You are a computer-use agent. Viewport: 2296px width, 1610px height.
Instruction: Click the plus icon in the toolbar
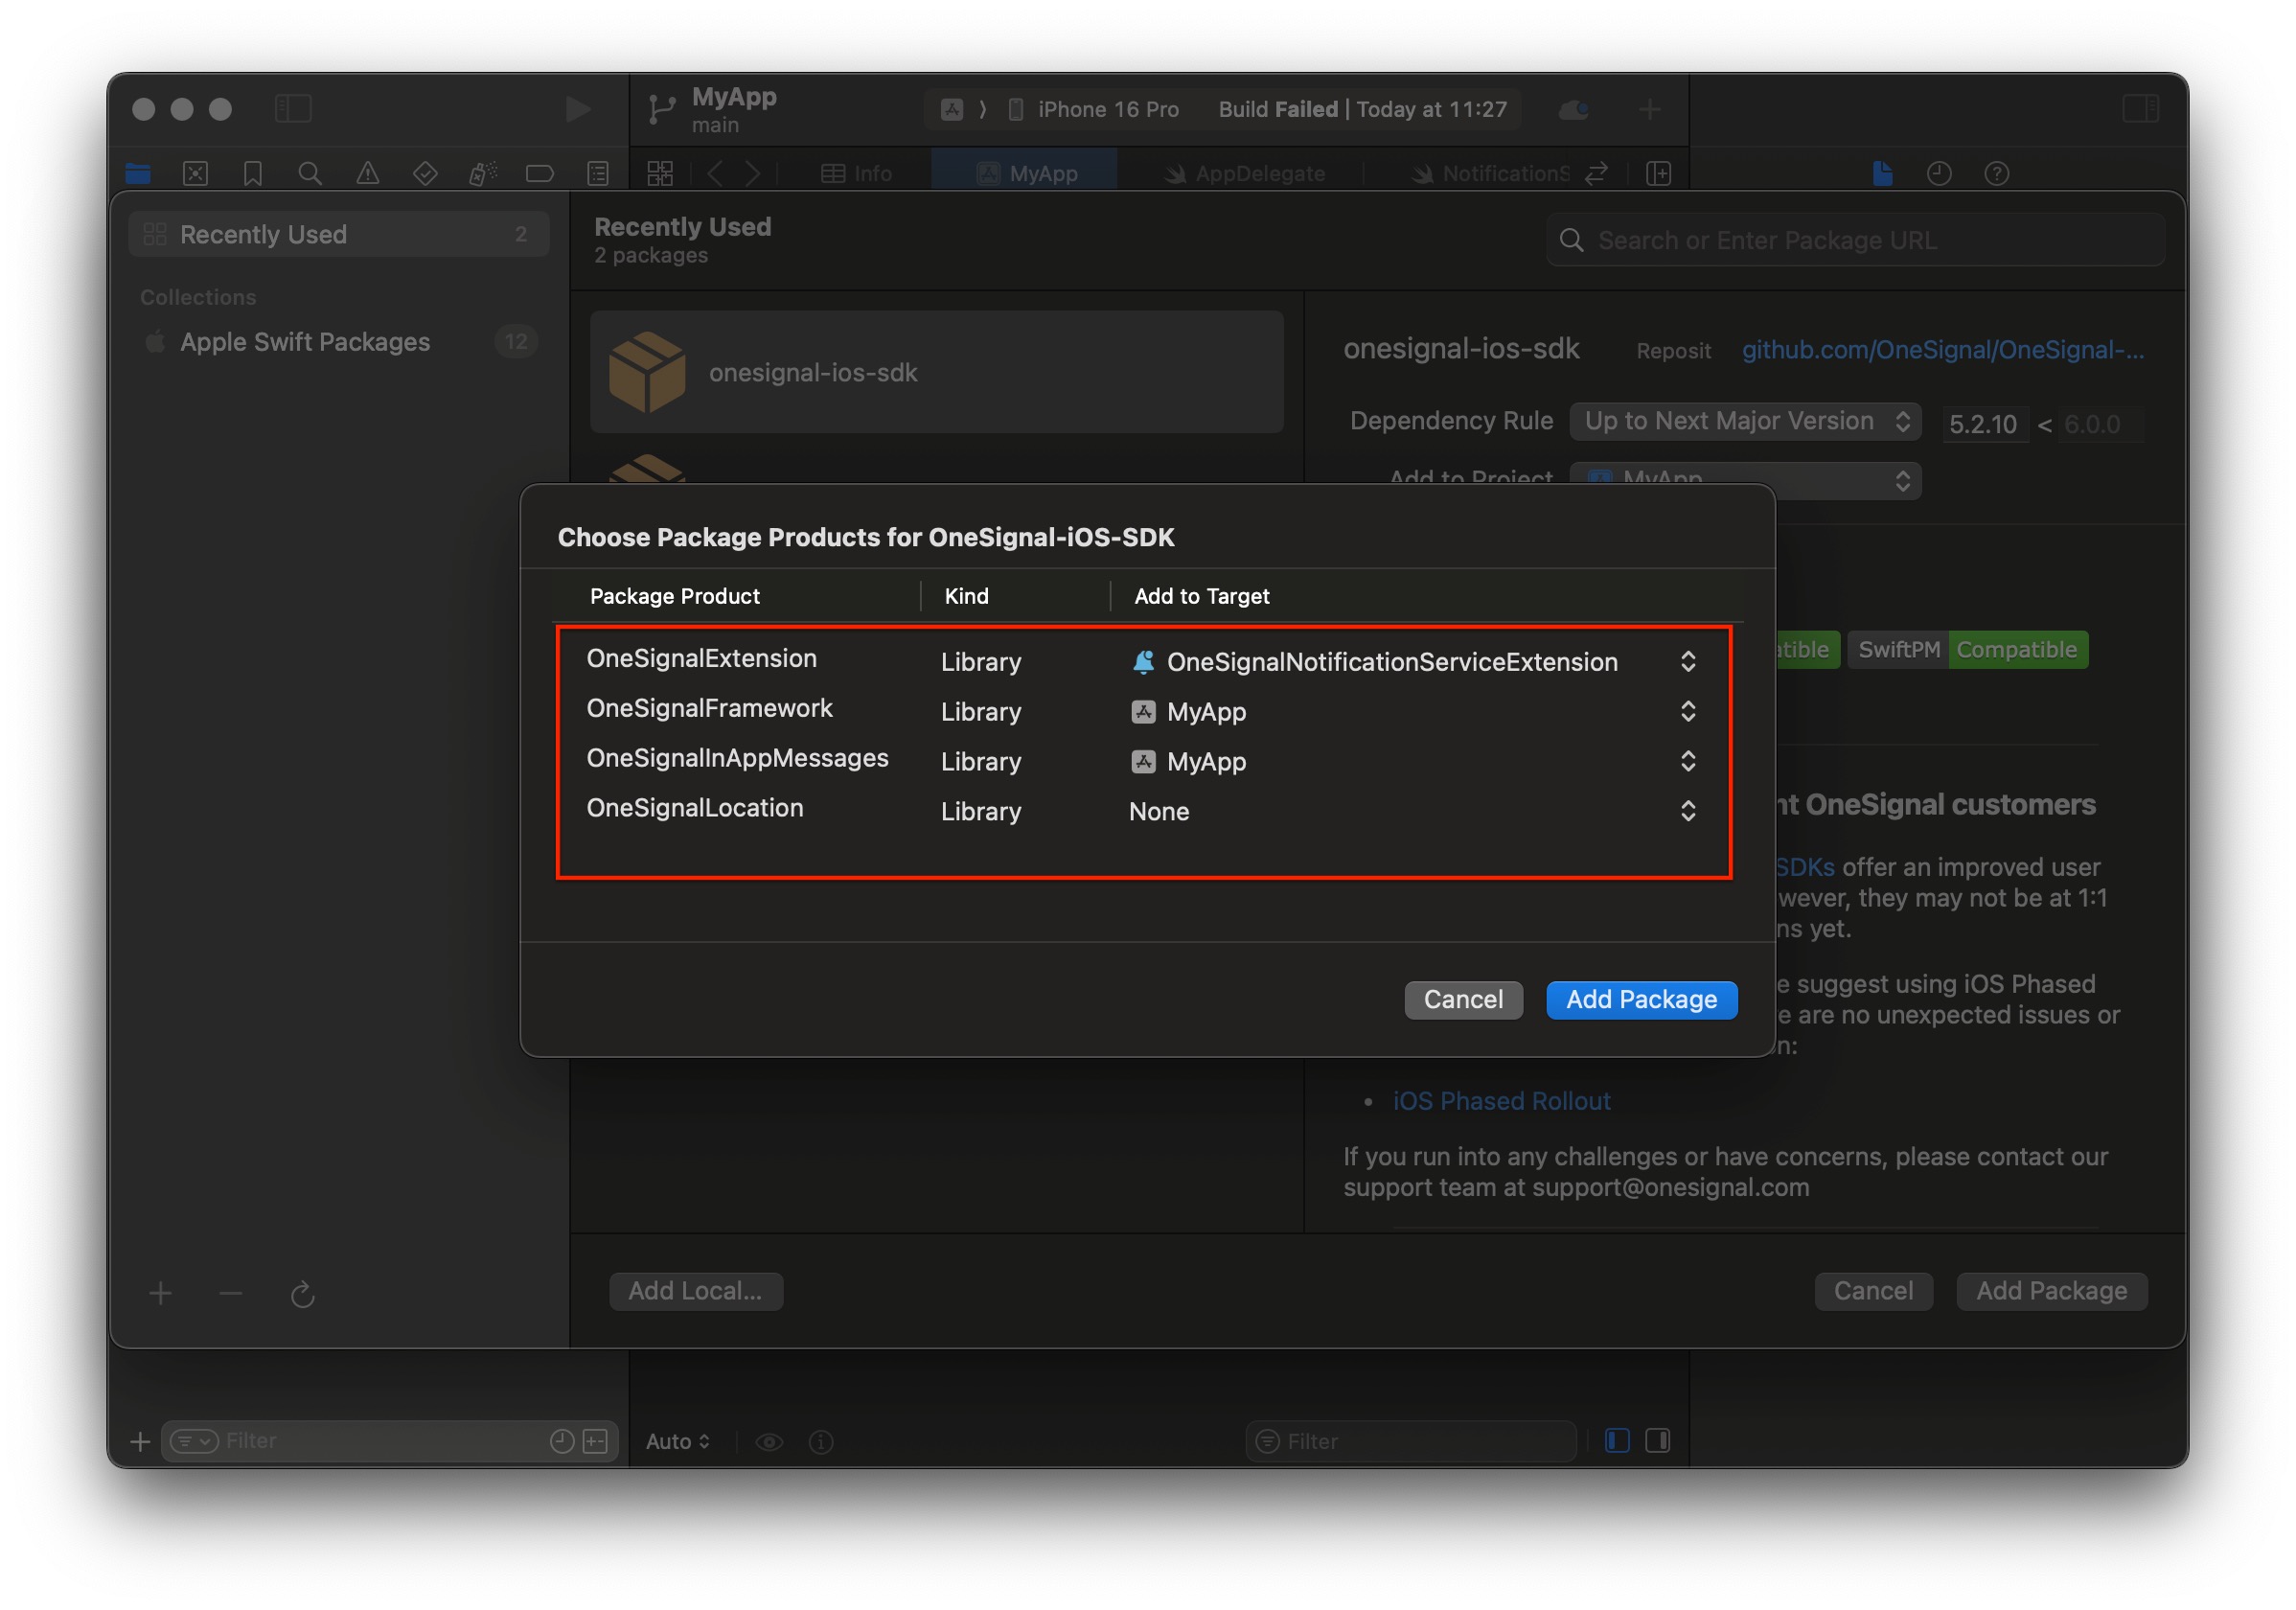pyautogui.click(x=1650, y=109)
